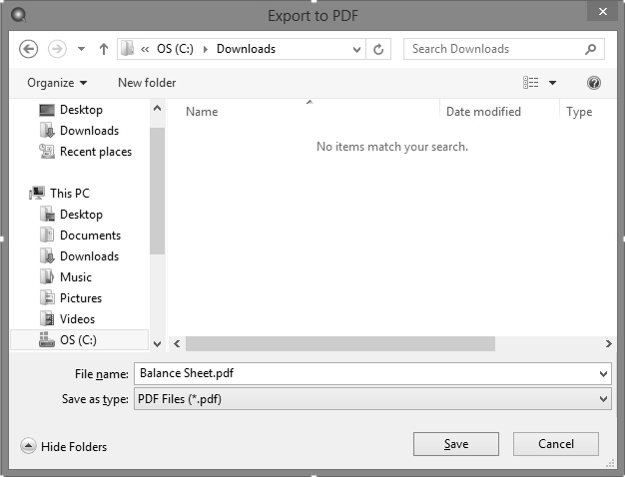Sort by Date modified column header
Screen dimensions: 625x477
click(483, 112)
